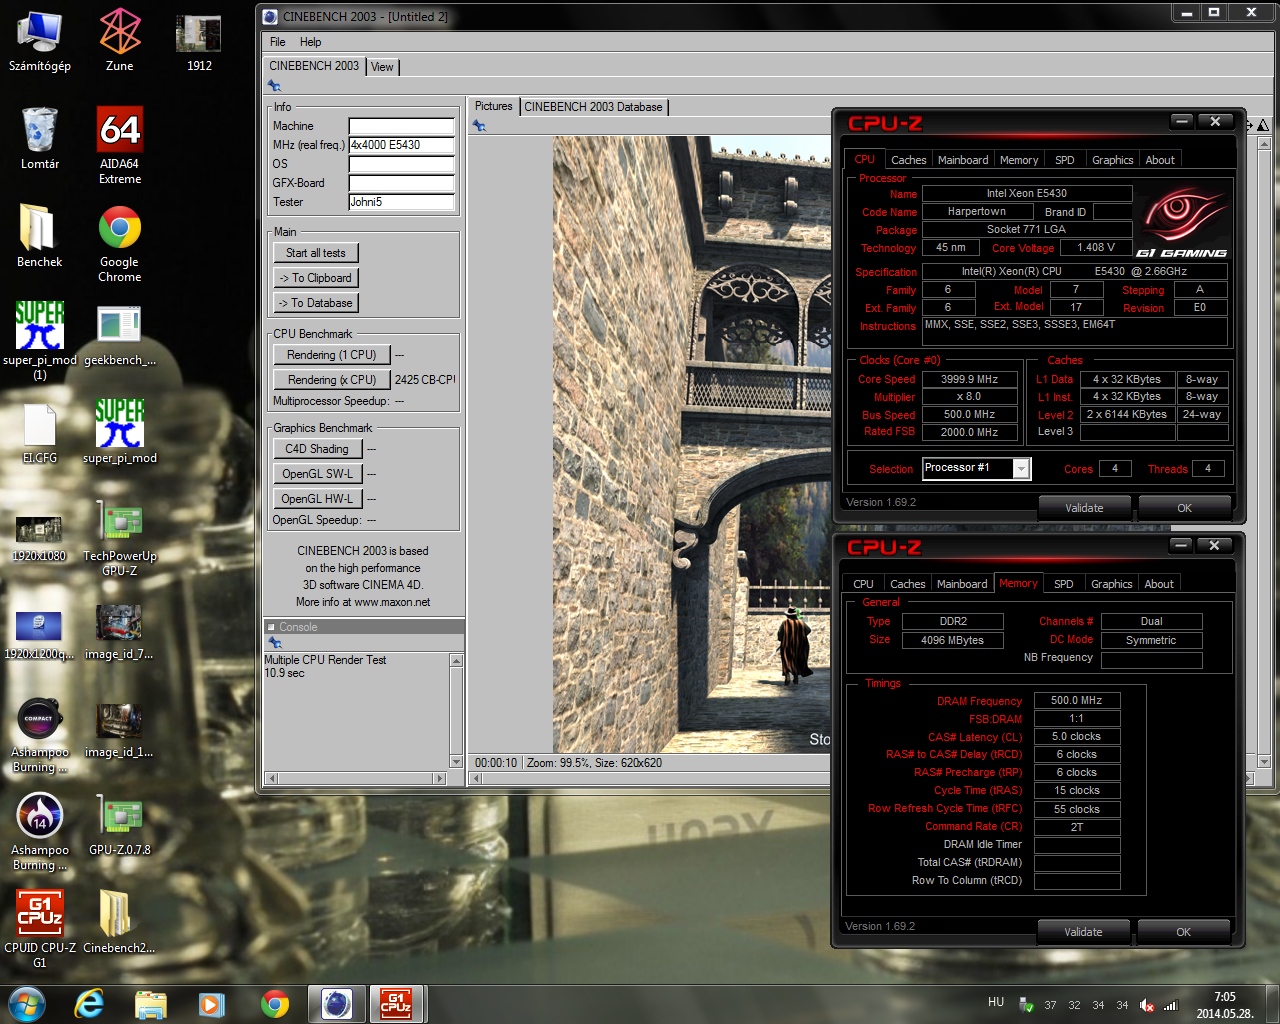This screenshot has height=1024, width=1280.
Task: Switch to Cinebench taskbar button
Action: [x=337, y=1003]
